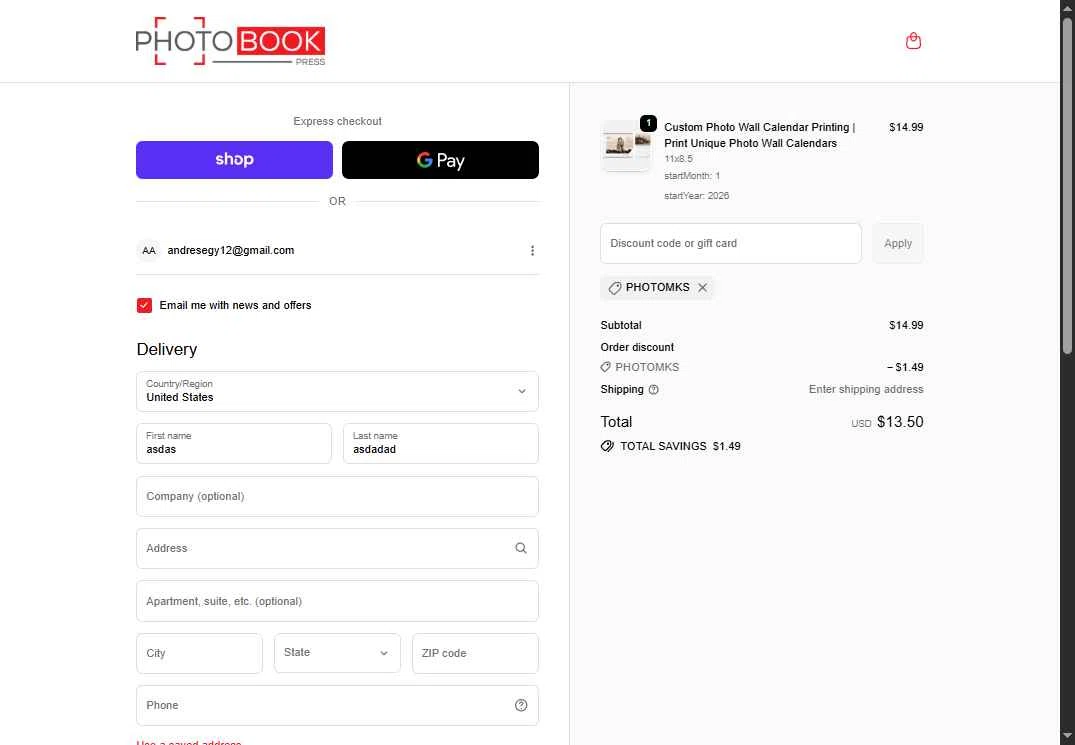The image size is (1075, 745).
Task: Click the Apartment, suite, etc. field
Action: tap(337, 601)
